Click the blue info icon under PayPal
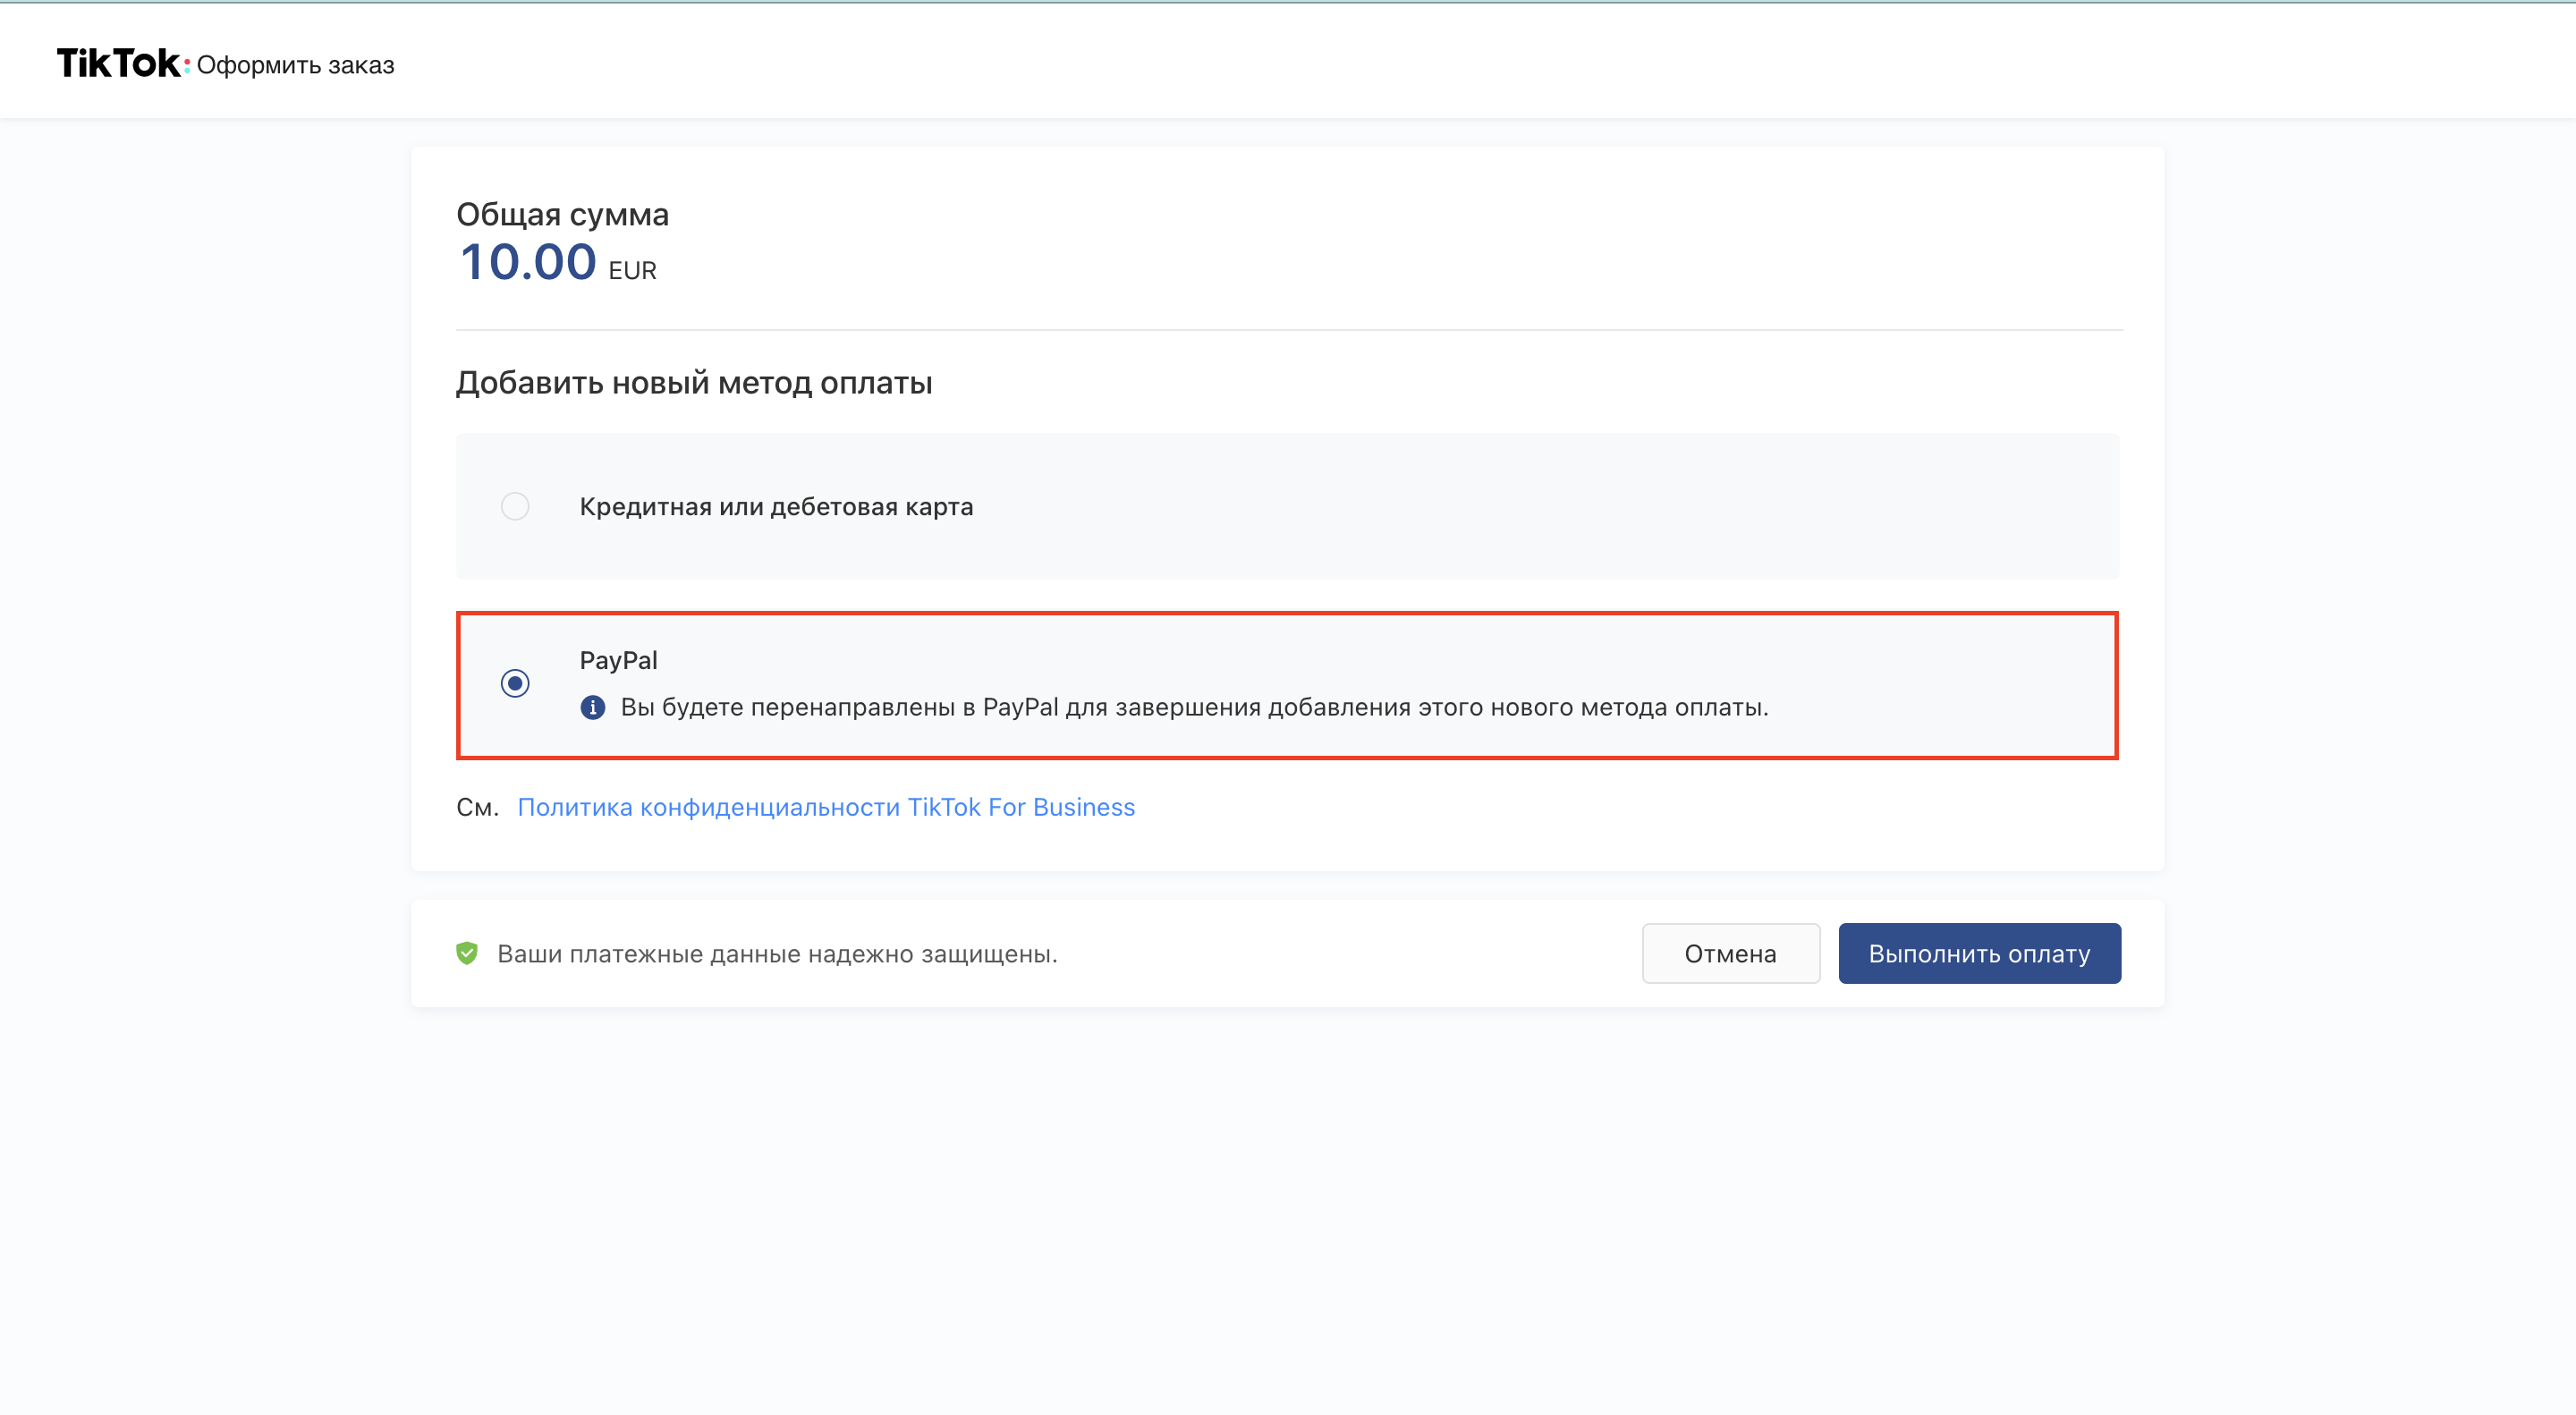Image resolution: width=2576 pixels, height=1415 pixels. [592, 707]
